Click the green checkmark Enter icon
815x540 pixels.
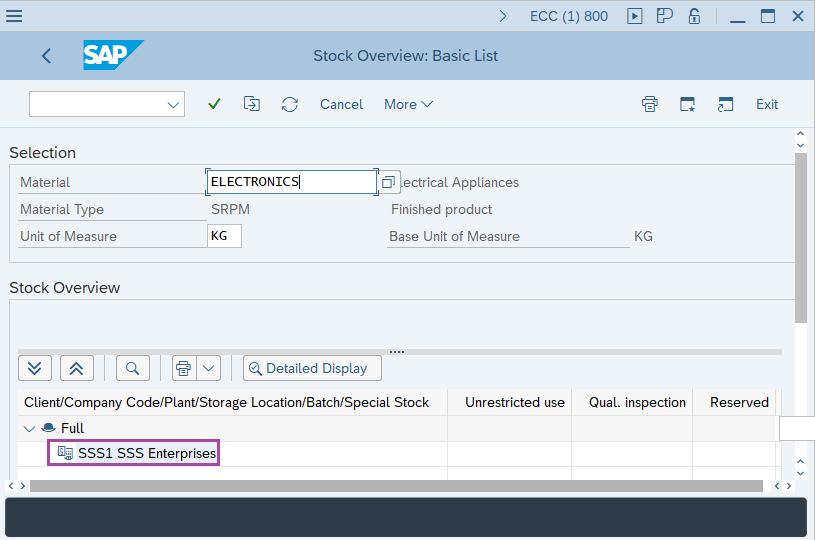point(214,104)
